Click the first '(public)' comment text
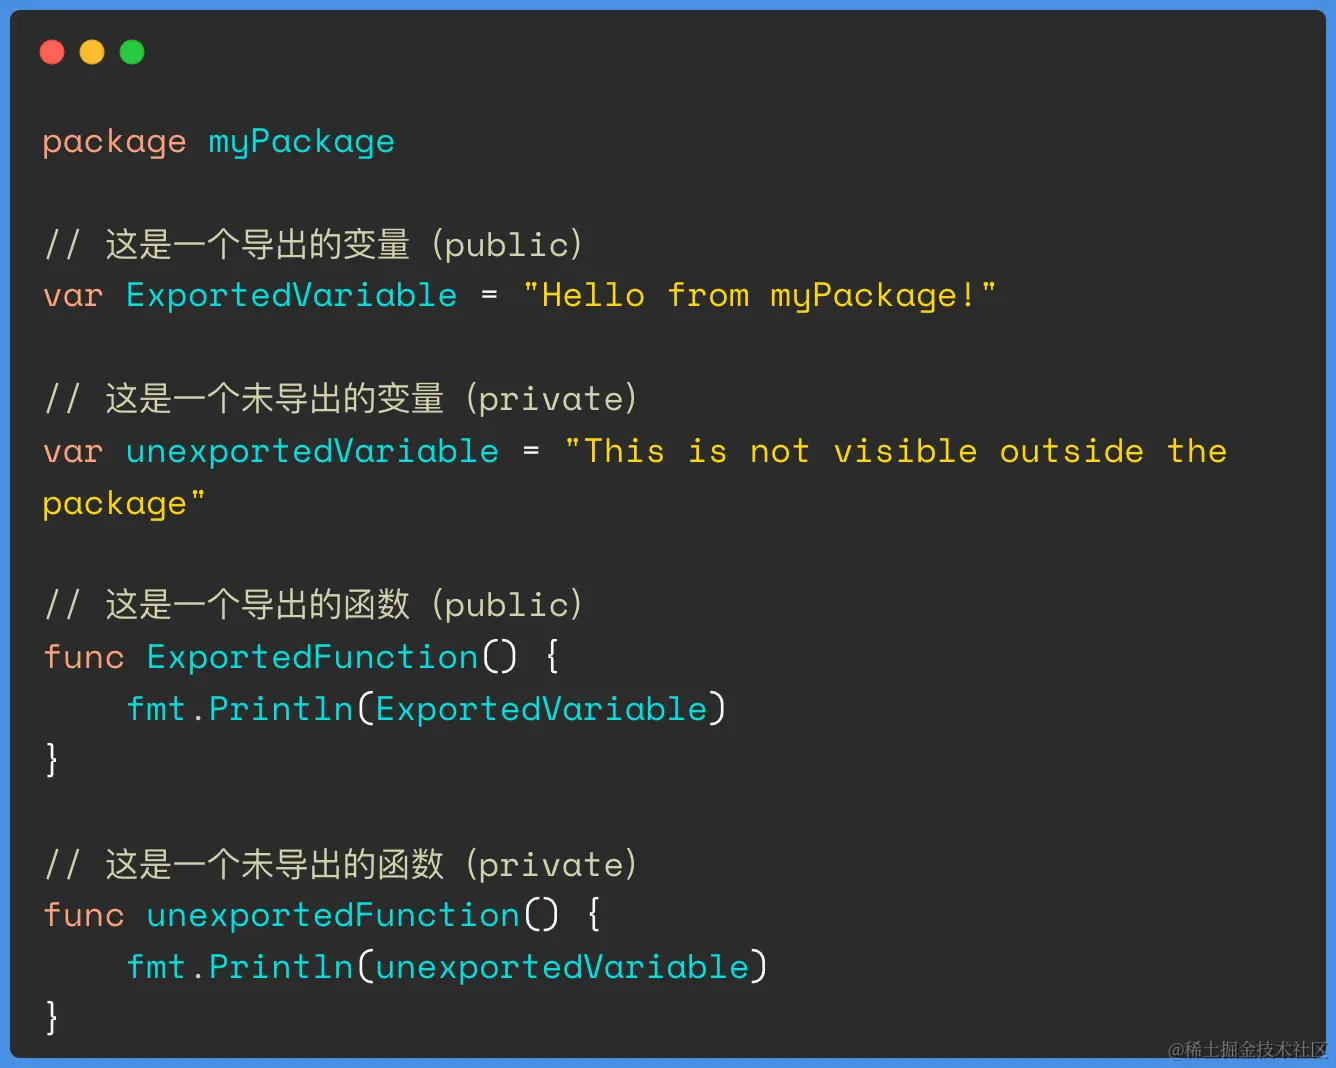1336x1068 pixels. (507, 245)
